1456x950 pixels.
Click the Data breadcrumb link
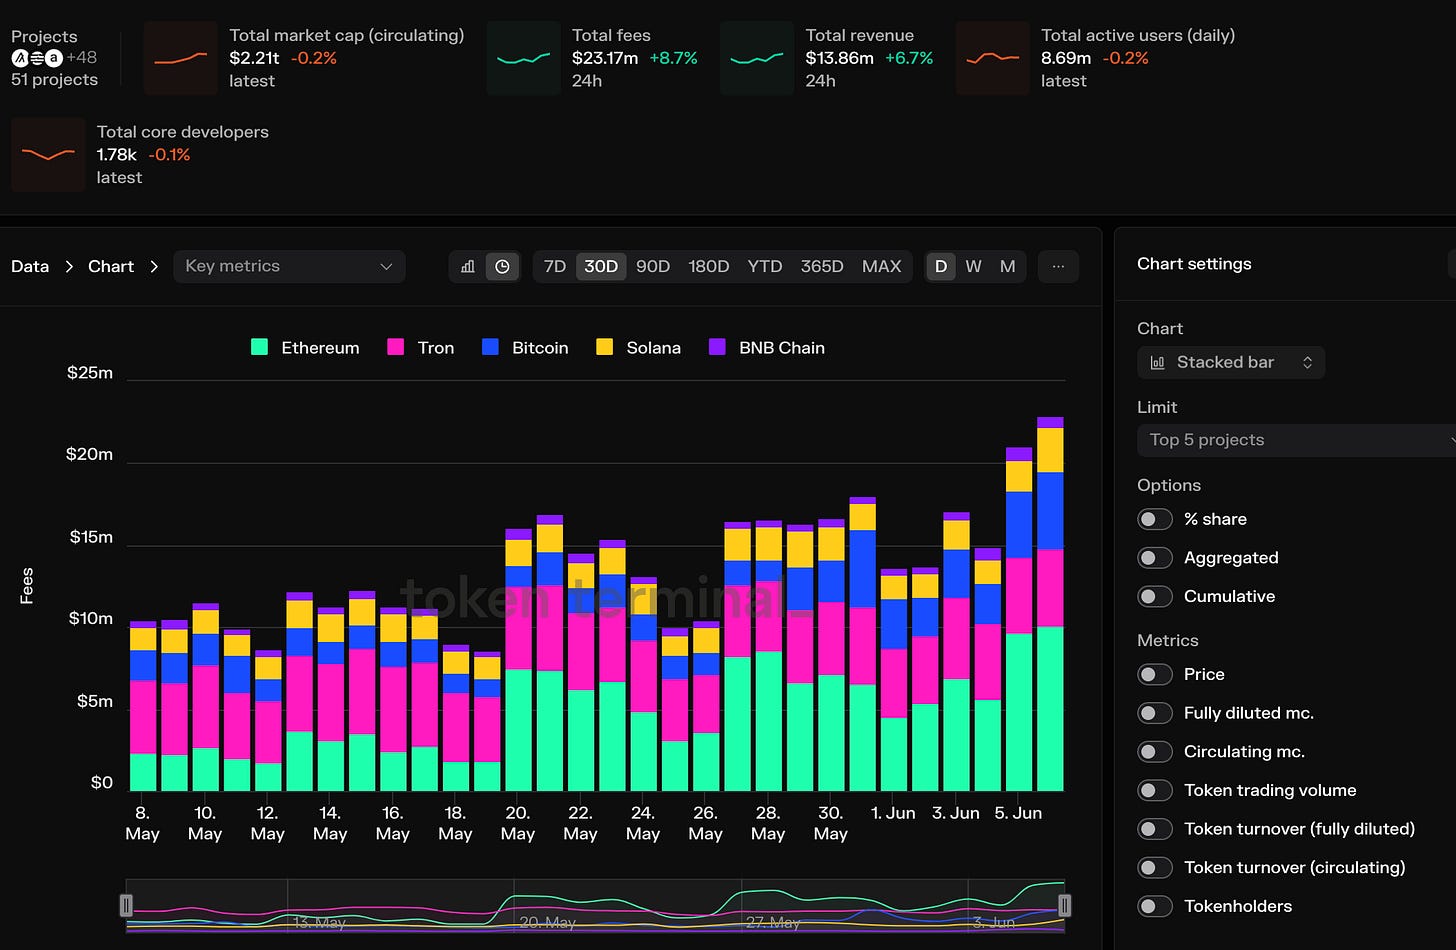click(30, 267)
